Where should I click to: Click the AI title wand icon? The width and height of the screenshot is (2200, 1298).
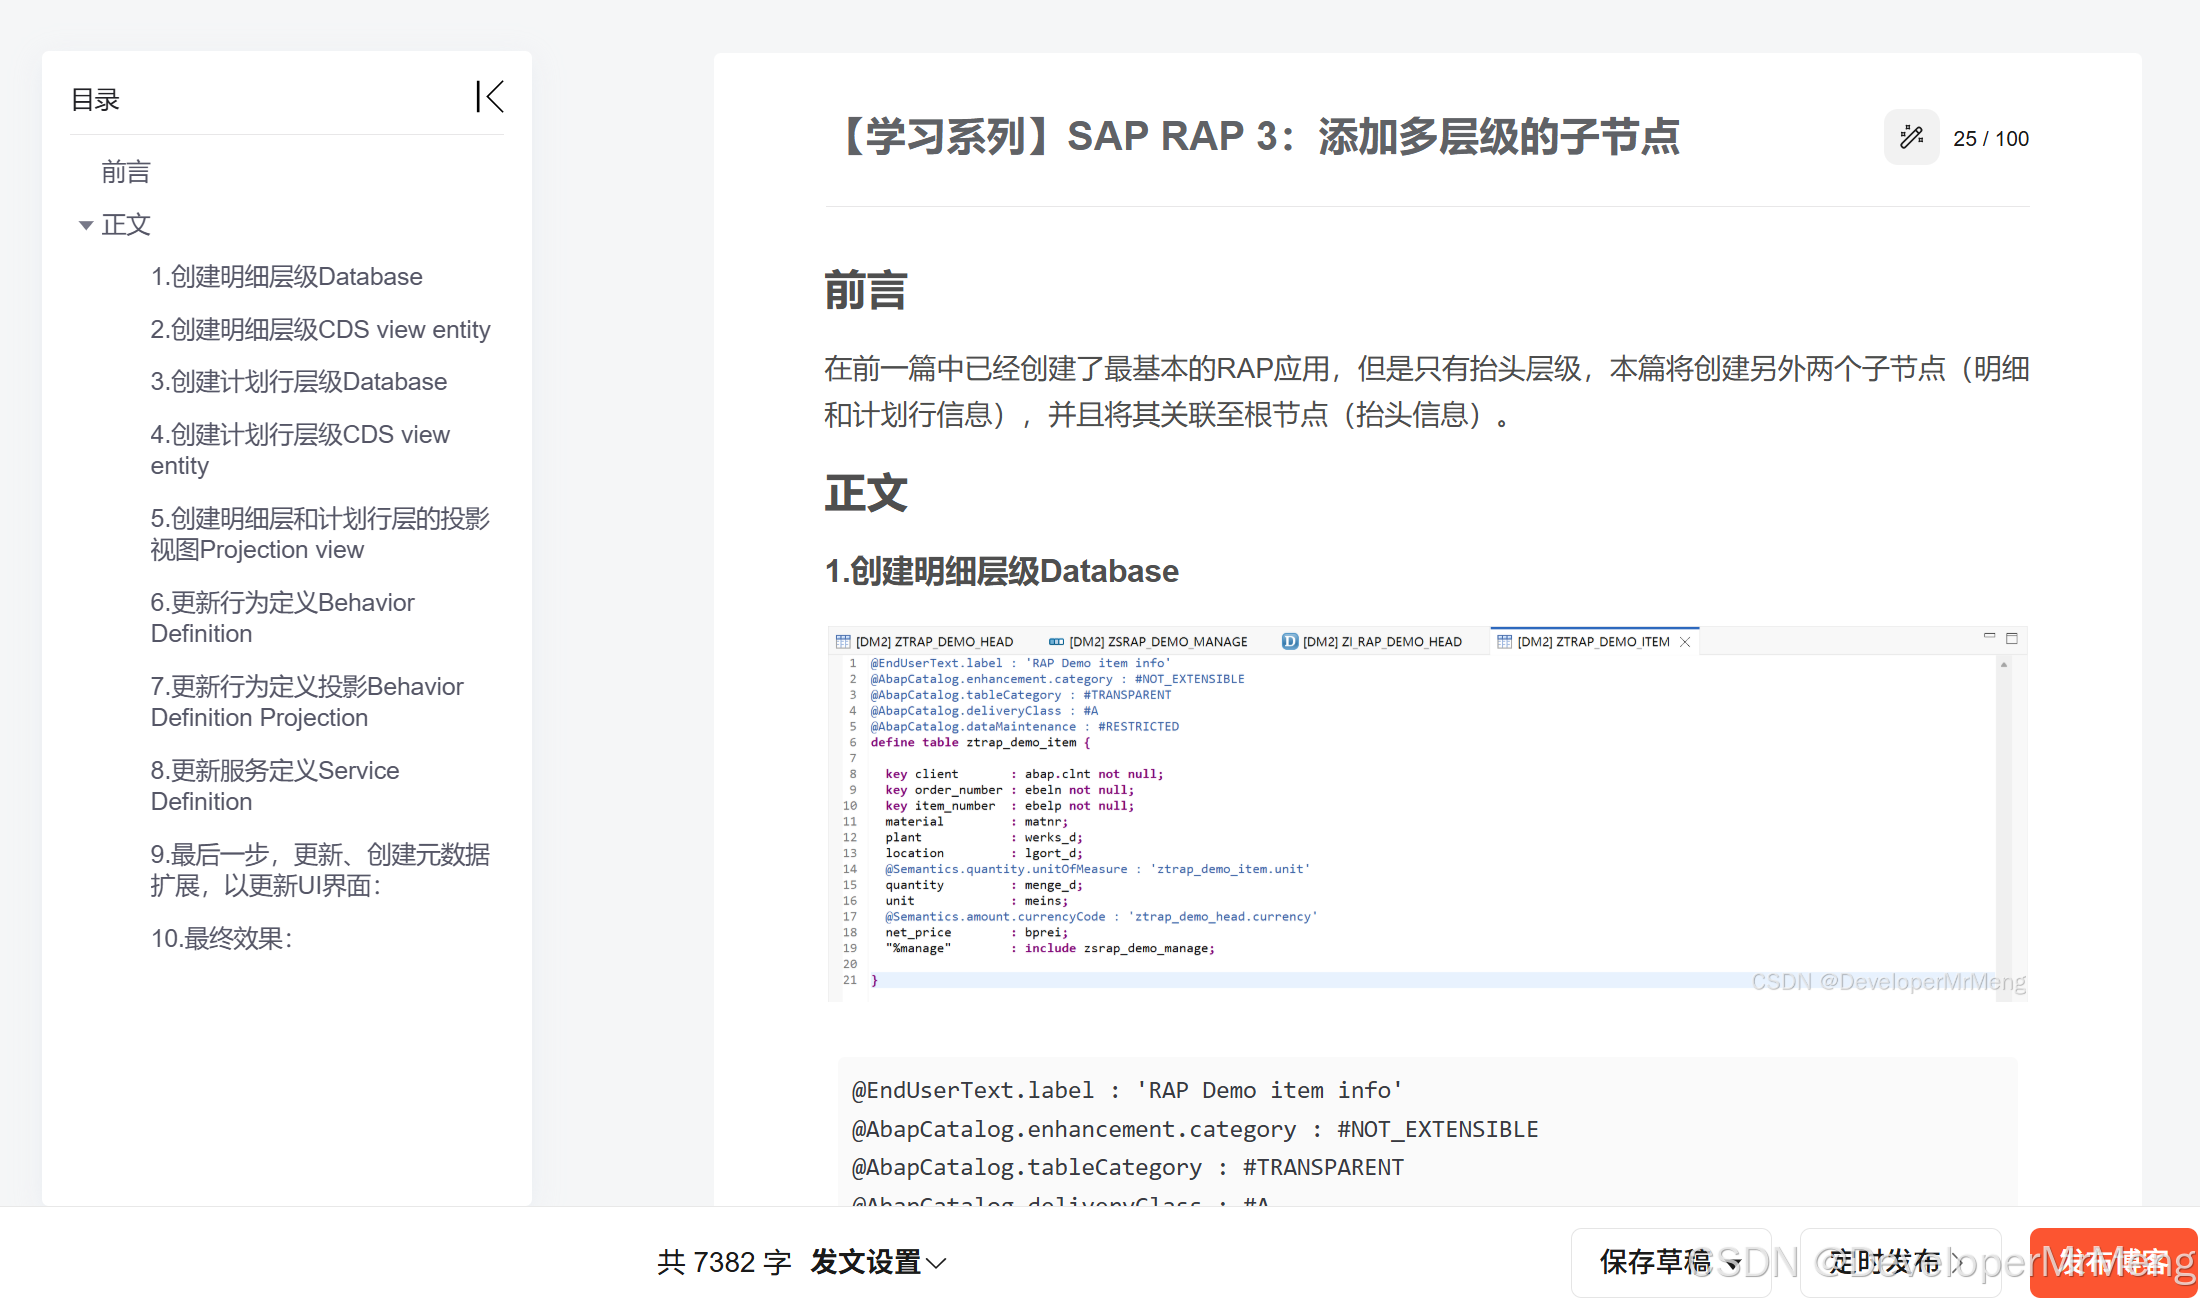[1911, 138]
